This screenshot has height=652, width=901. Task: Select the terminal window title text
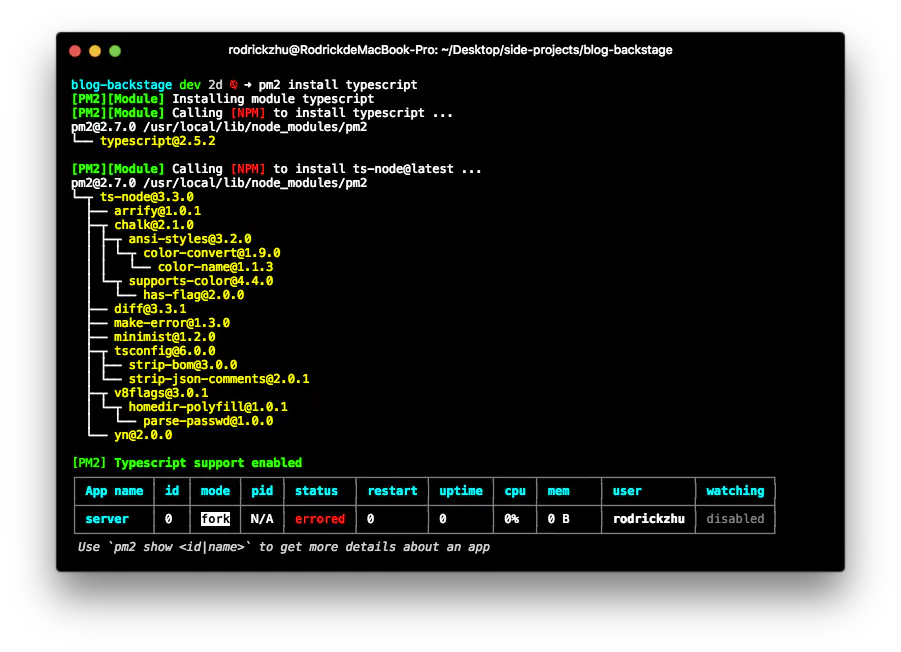[450, 50]
